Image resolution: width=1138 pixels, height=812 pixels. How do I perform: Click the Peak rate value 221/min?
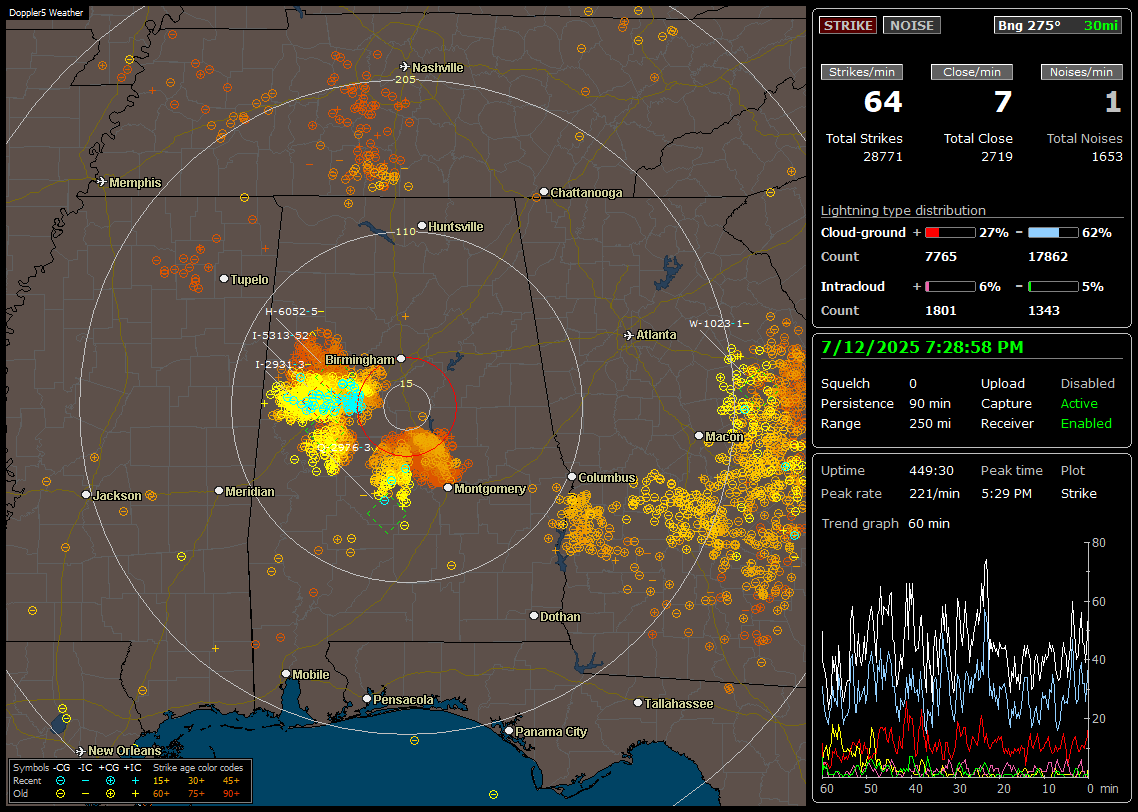(x=934, y=493)
